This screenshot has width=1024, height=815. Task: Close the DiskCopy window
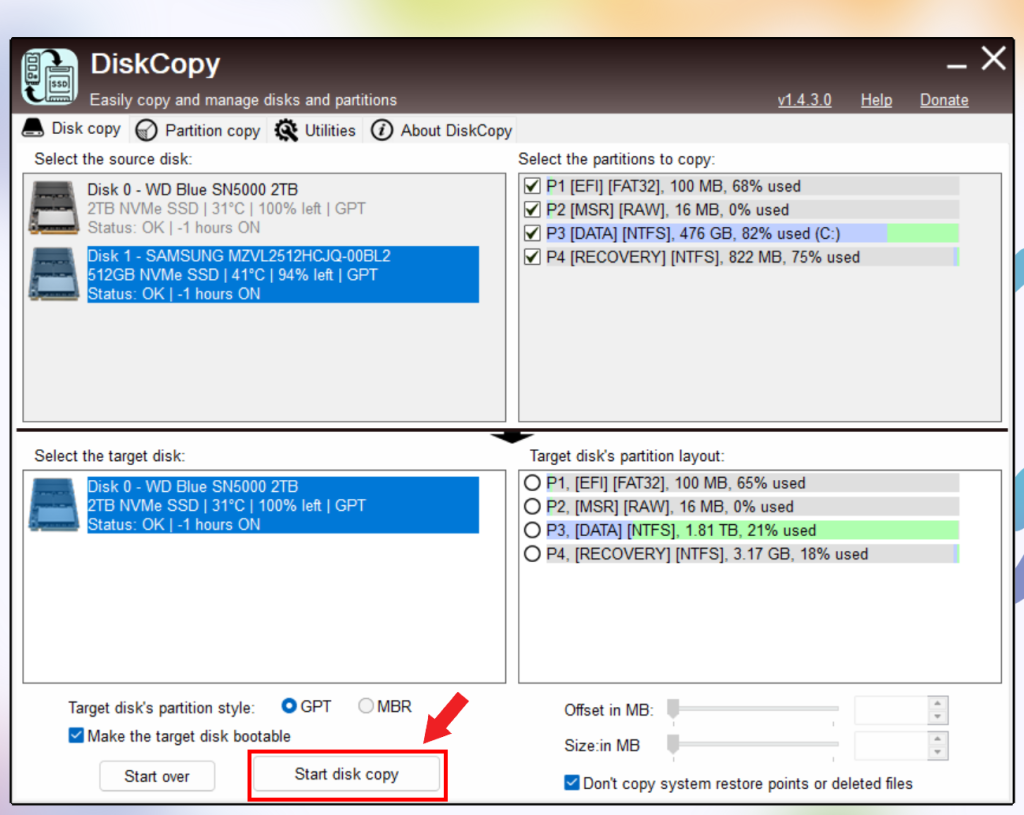tap(994, 59)
